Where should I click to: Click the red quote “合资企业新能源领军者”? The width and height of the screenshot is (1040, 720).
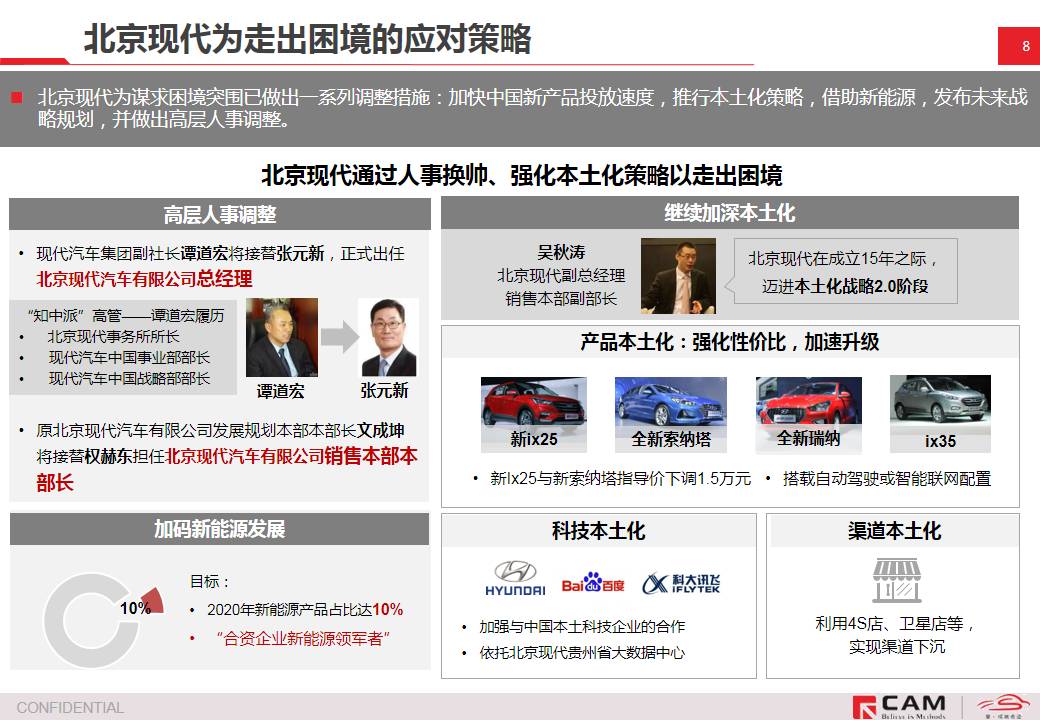(x=303, y=638)
